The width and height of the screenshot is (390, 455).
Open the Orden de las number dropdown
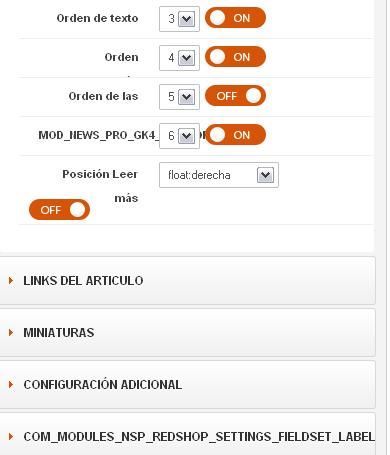pos(179,97)
